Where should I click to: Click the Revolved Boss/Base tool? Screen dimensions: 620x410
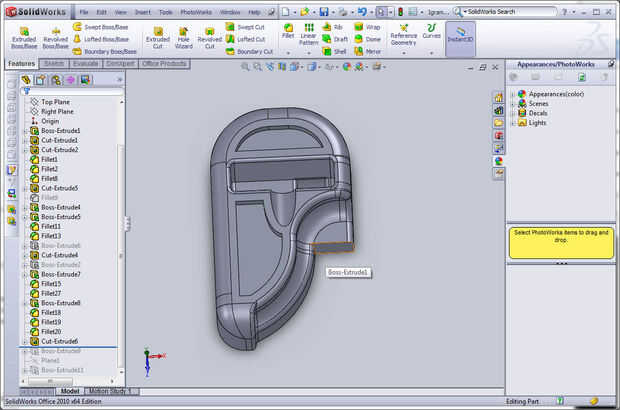(x=56, y=35)
